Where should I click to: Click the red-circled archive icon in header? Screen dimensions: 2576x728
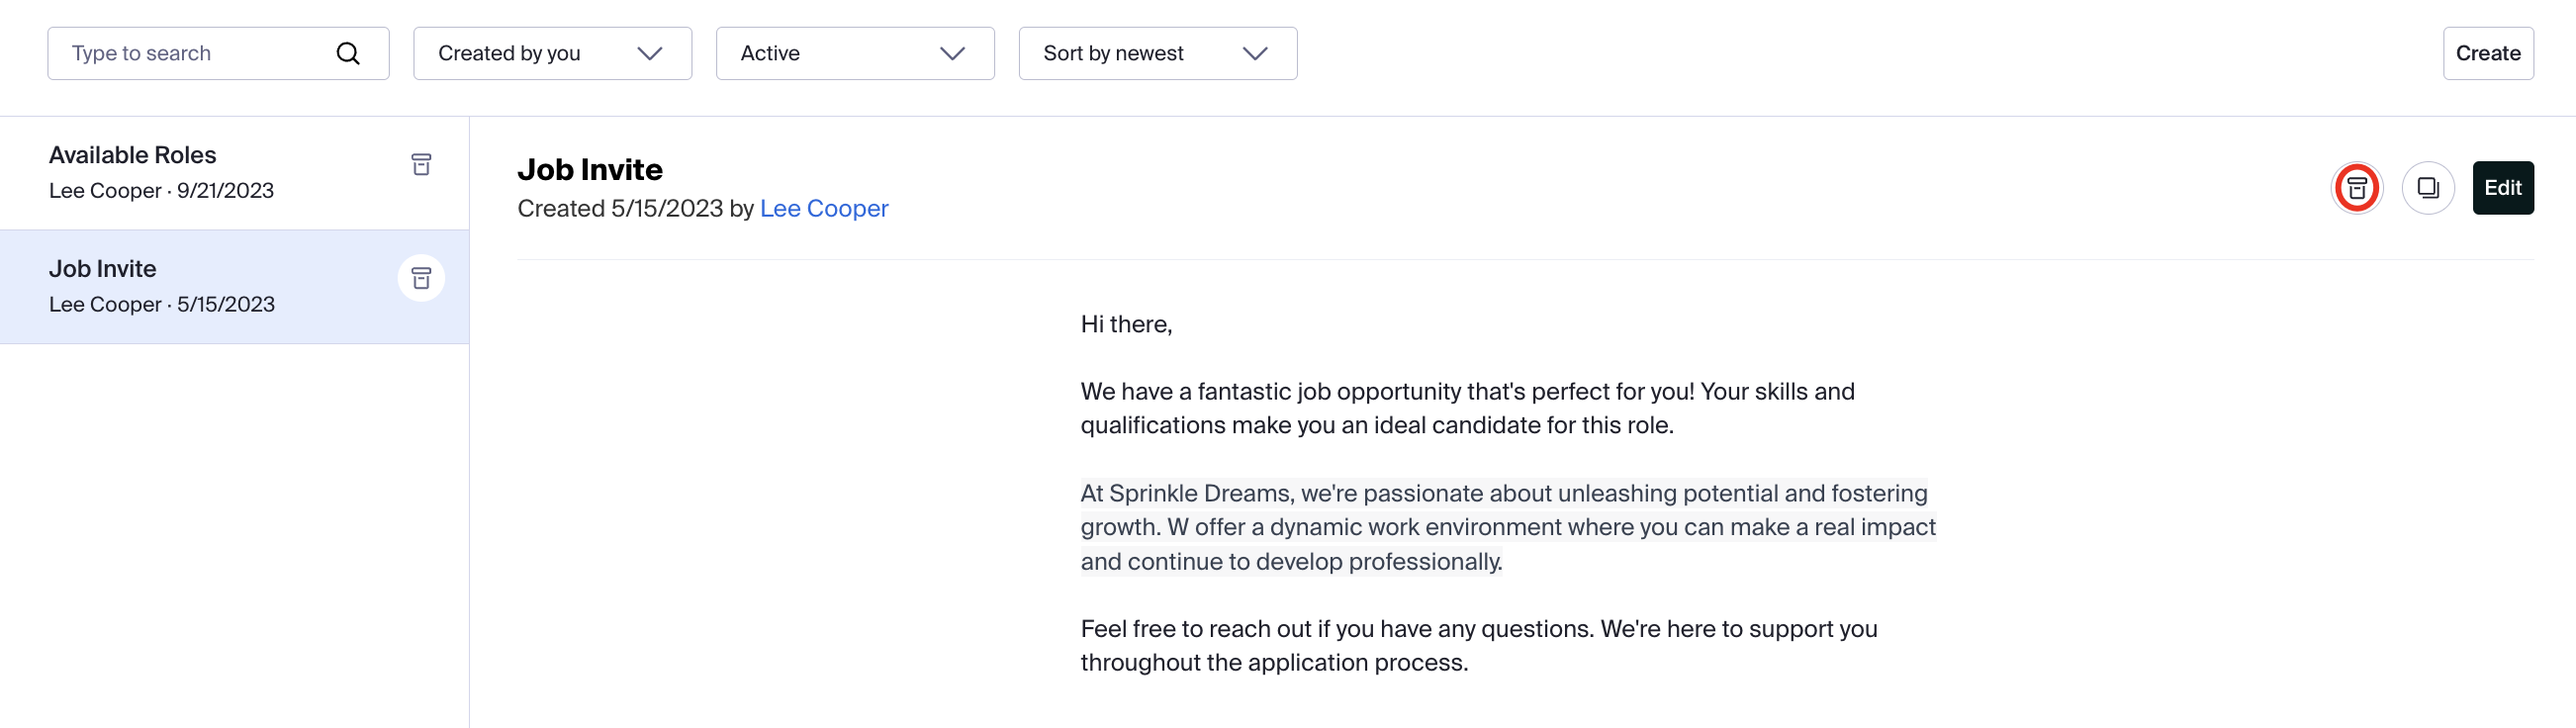[x=2357, y=188]
